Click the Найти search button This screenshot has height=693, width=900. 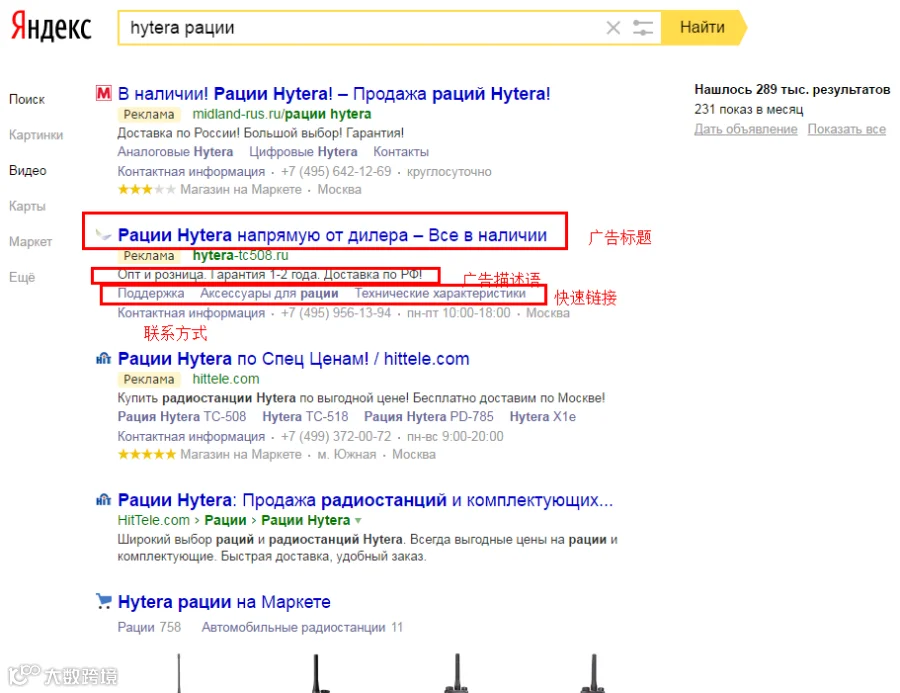[703, 28]
